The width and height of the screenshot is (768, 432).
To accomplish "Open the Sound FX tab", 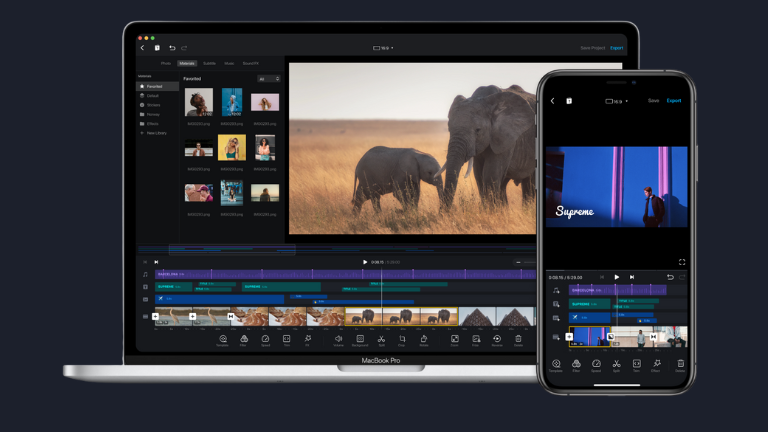I will [250, 63].
